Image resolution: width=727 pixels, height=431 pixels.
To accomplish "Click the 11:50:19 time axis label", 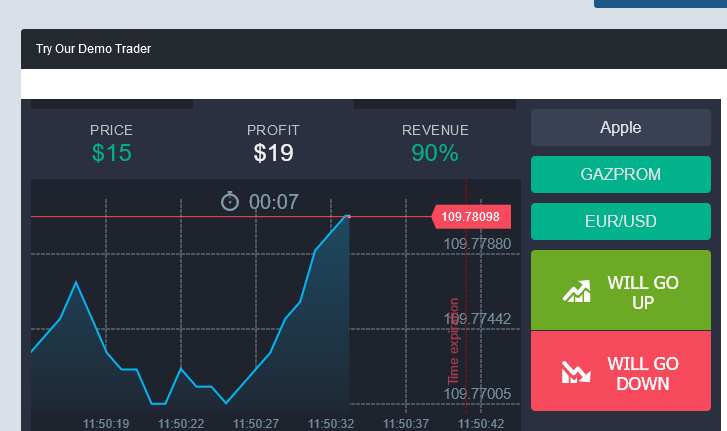I will (x=106, y=424).
